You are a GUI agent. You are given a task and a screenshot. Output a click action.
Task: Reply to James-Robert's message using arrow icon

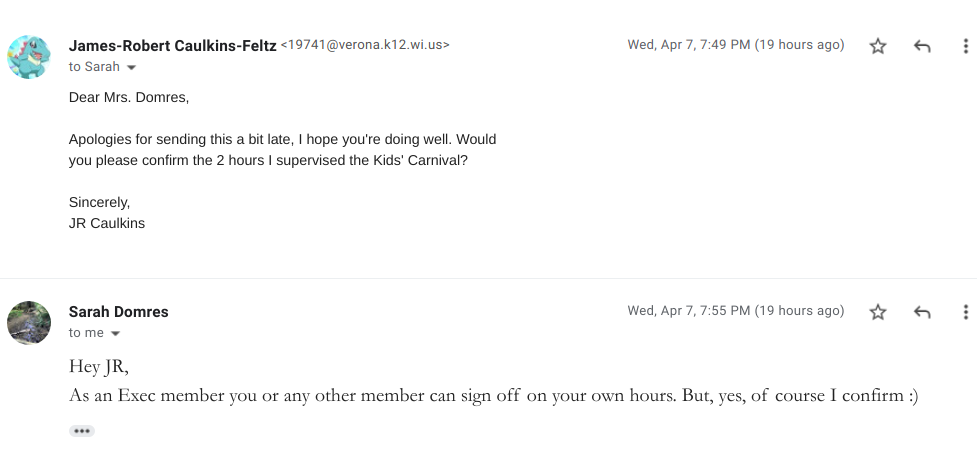click(x=922, y=46)
